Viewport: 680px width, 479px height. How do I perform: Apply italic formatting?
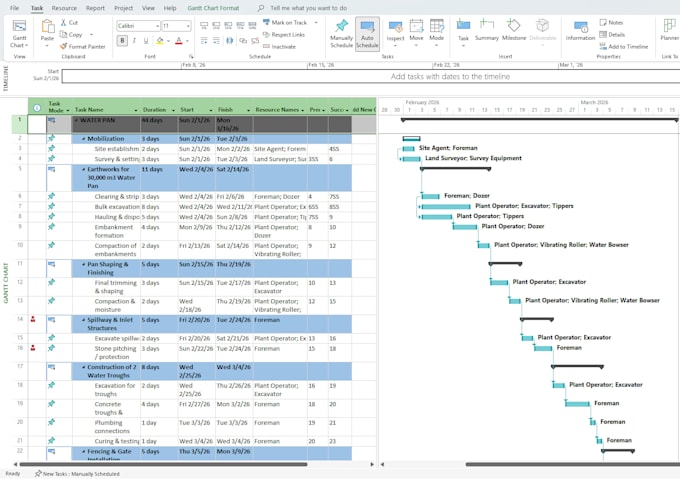pyautogui.click(x=134, y=41)
